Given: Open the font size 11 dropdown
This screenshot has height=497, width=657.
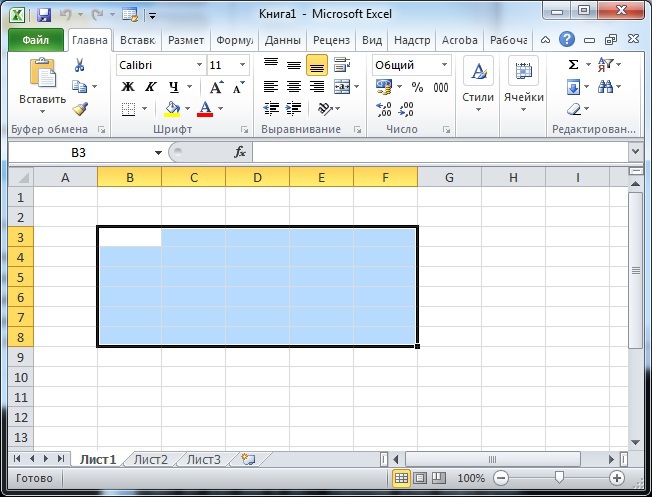Looking at the screenshot, I should point(242,65).
